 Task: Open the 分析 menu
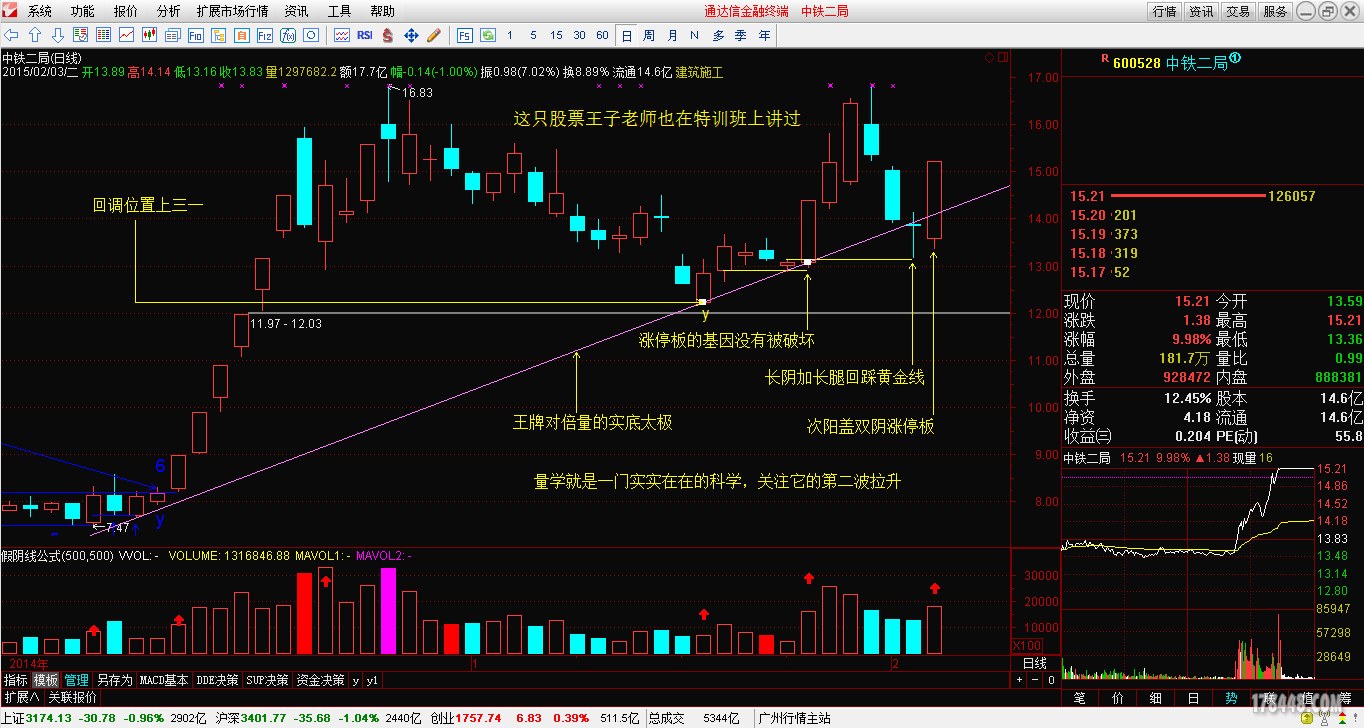pyautogui.click(x=169, y=11)
